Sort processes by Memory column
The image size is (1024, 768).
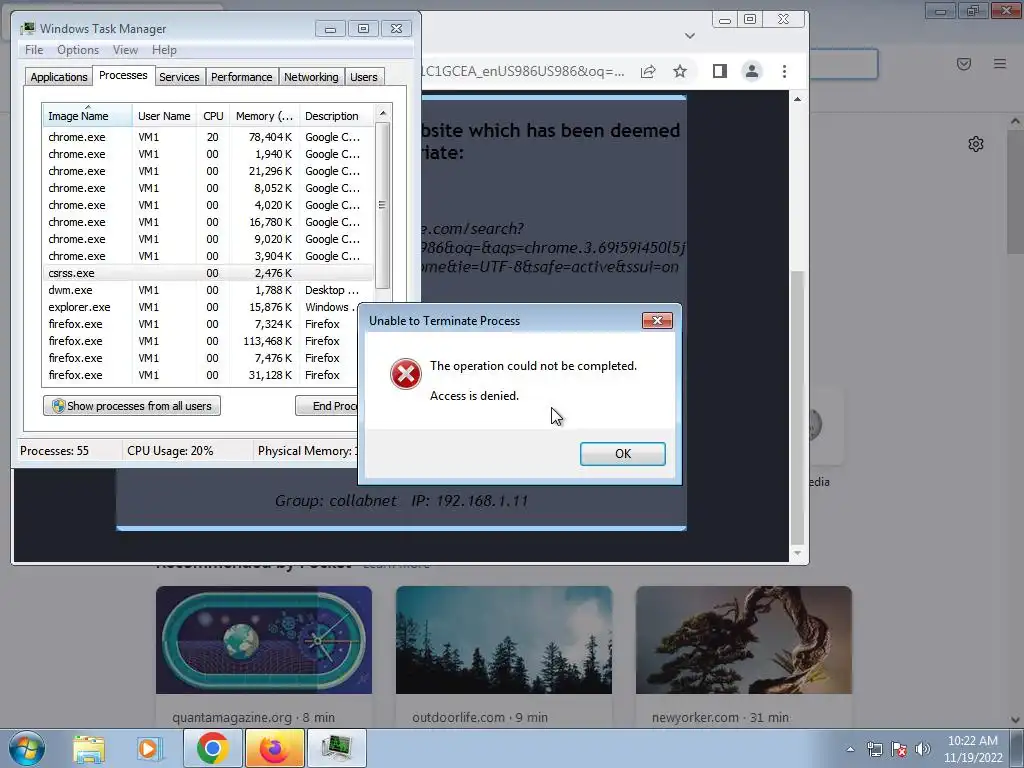coord(264,116)
